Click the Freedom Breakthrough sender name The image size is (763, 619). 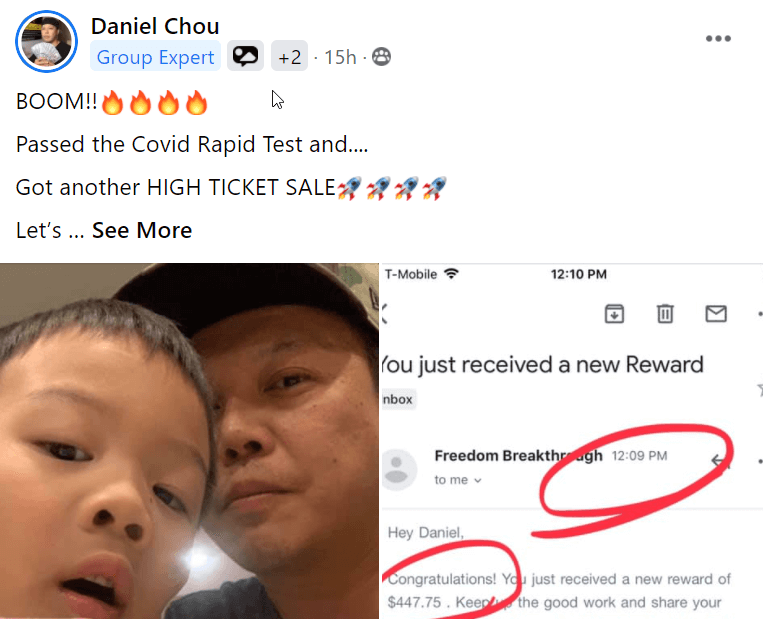(518, 455)
